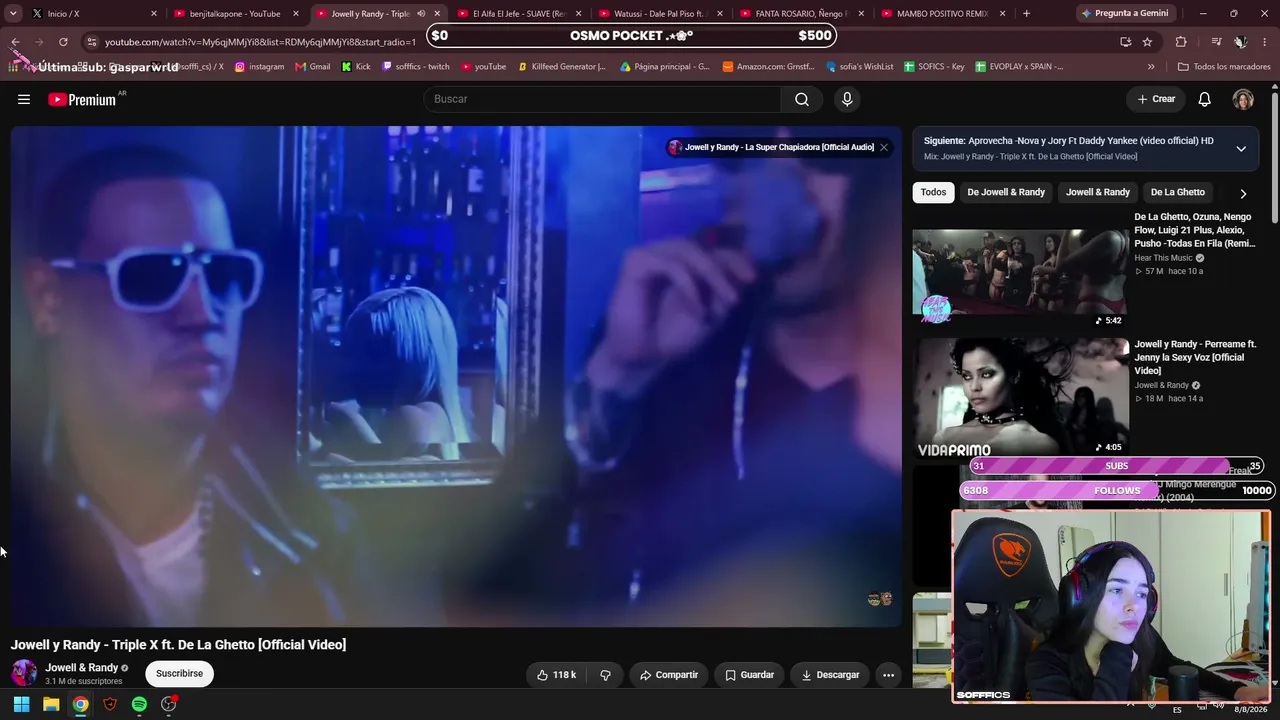Open Brave browser from taskbar

[110, 704]
